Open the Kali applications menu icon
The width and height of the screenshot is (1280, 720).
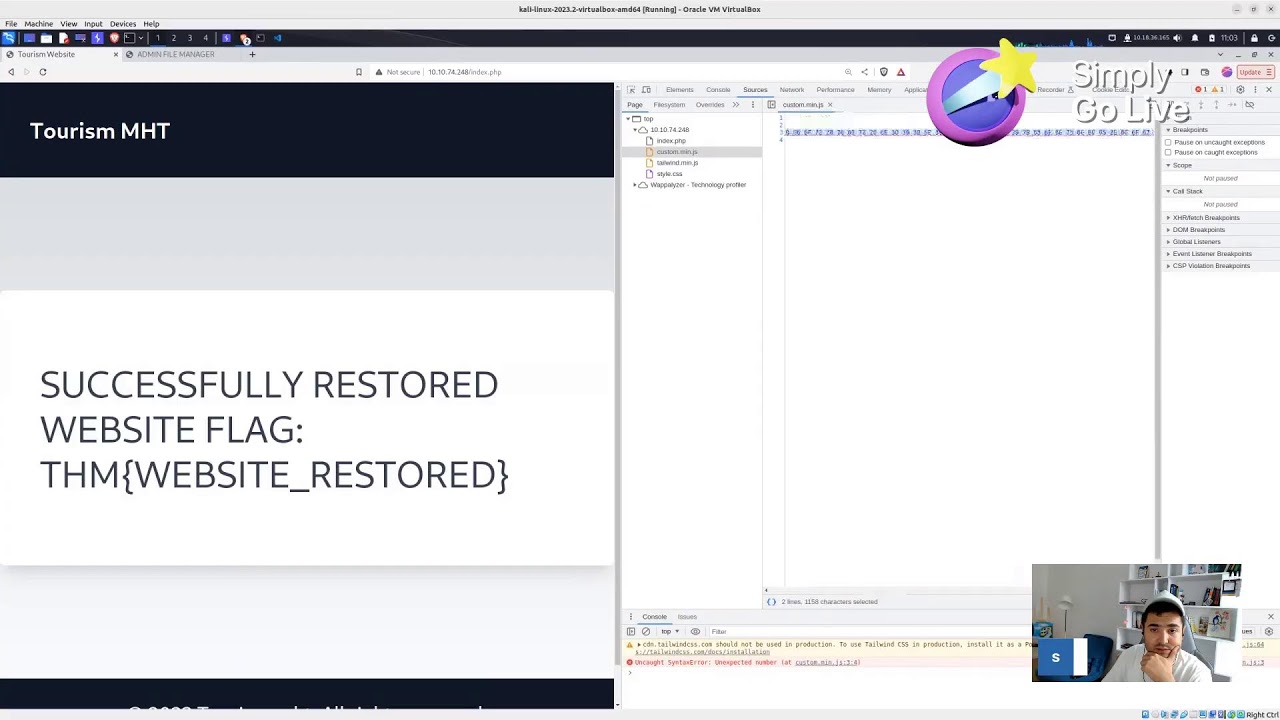[x=8, y=38]
